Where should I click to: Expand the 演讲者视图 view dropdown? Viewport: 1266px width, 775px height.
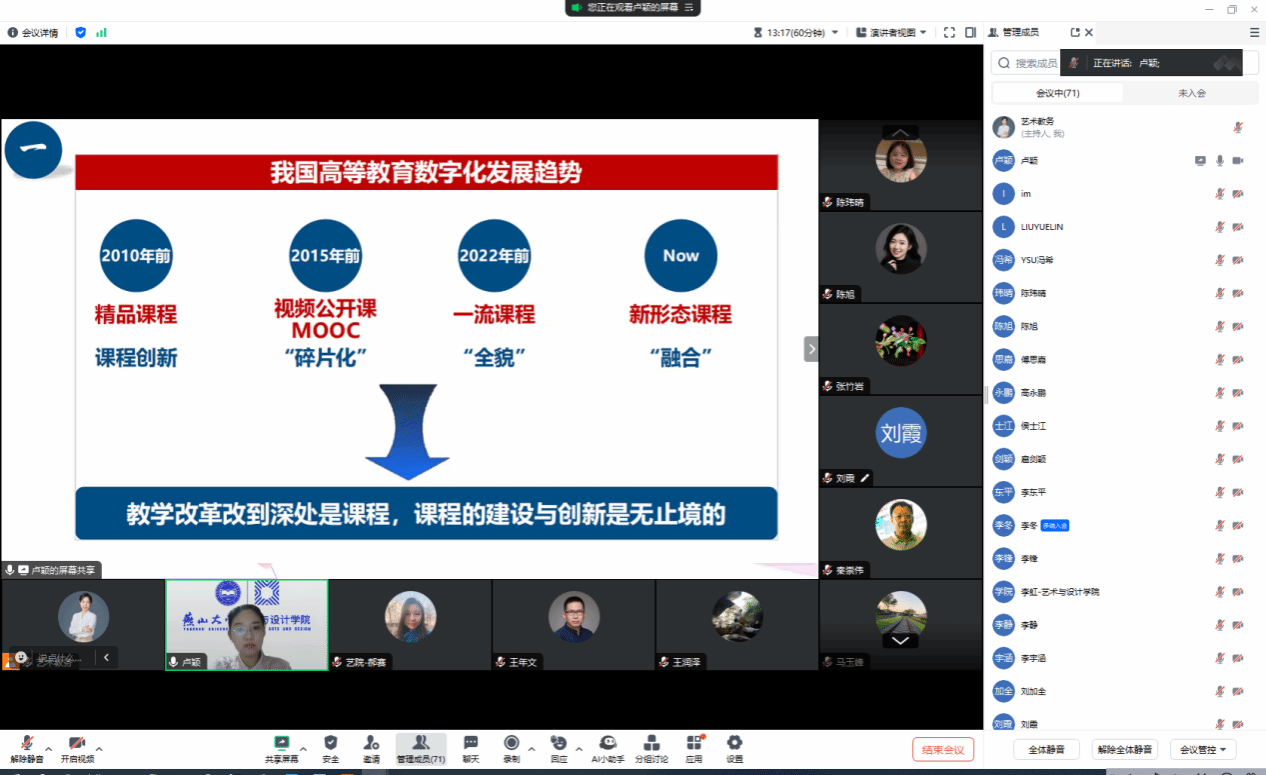coord(891,32)
